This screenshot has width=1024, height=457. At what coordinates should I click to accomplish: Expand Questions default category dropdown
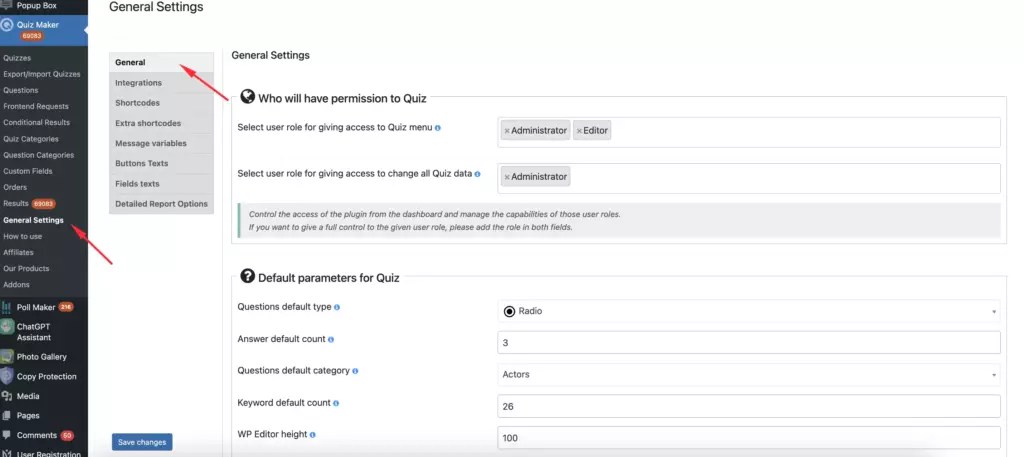coord(748,374)
